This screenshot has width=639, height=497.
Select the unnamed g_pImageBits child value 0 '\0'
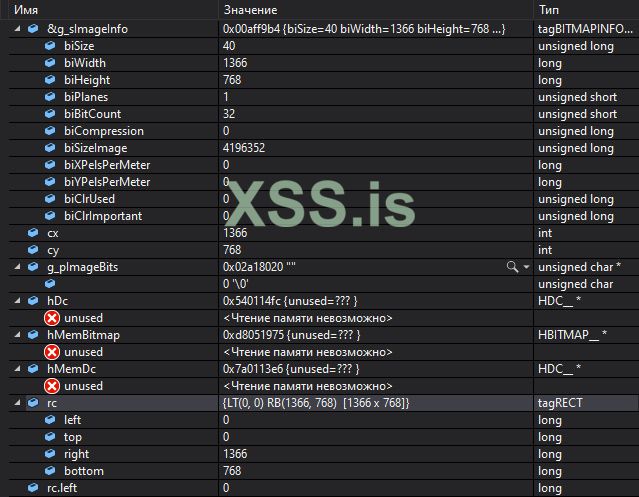236,284
